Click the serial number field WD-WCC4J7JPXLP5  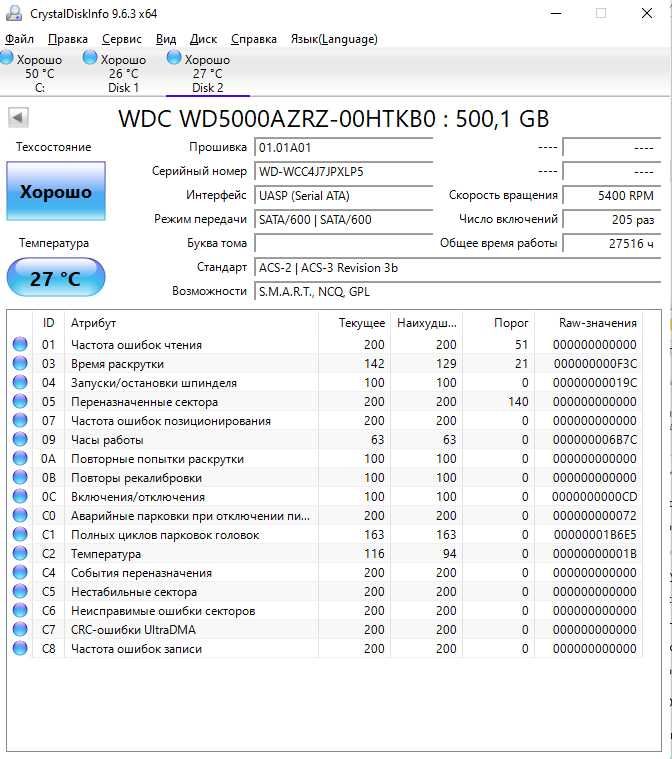pyautogui.click(x=343, y=171)
